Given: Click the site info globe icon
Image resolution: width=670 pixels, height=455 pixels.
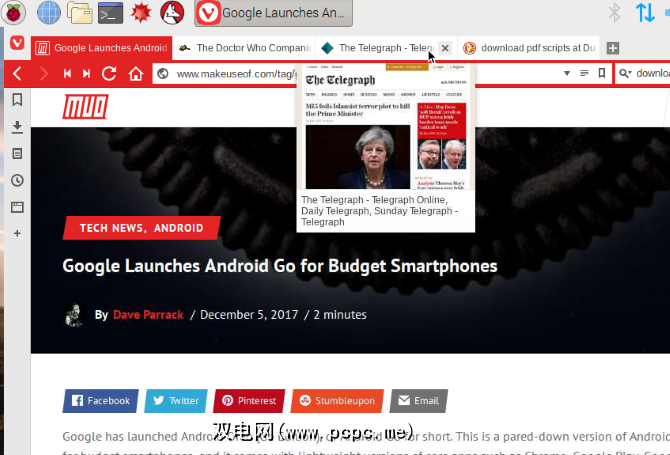Looking at the screenshot, I should click(x=163, y=73).
